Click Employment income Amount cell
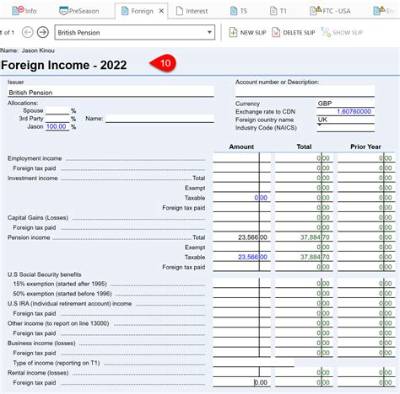The width and height of the screenshot is (400, 394). point(242,158)
